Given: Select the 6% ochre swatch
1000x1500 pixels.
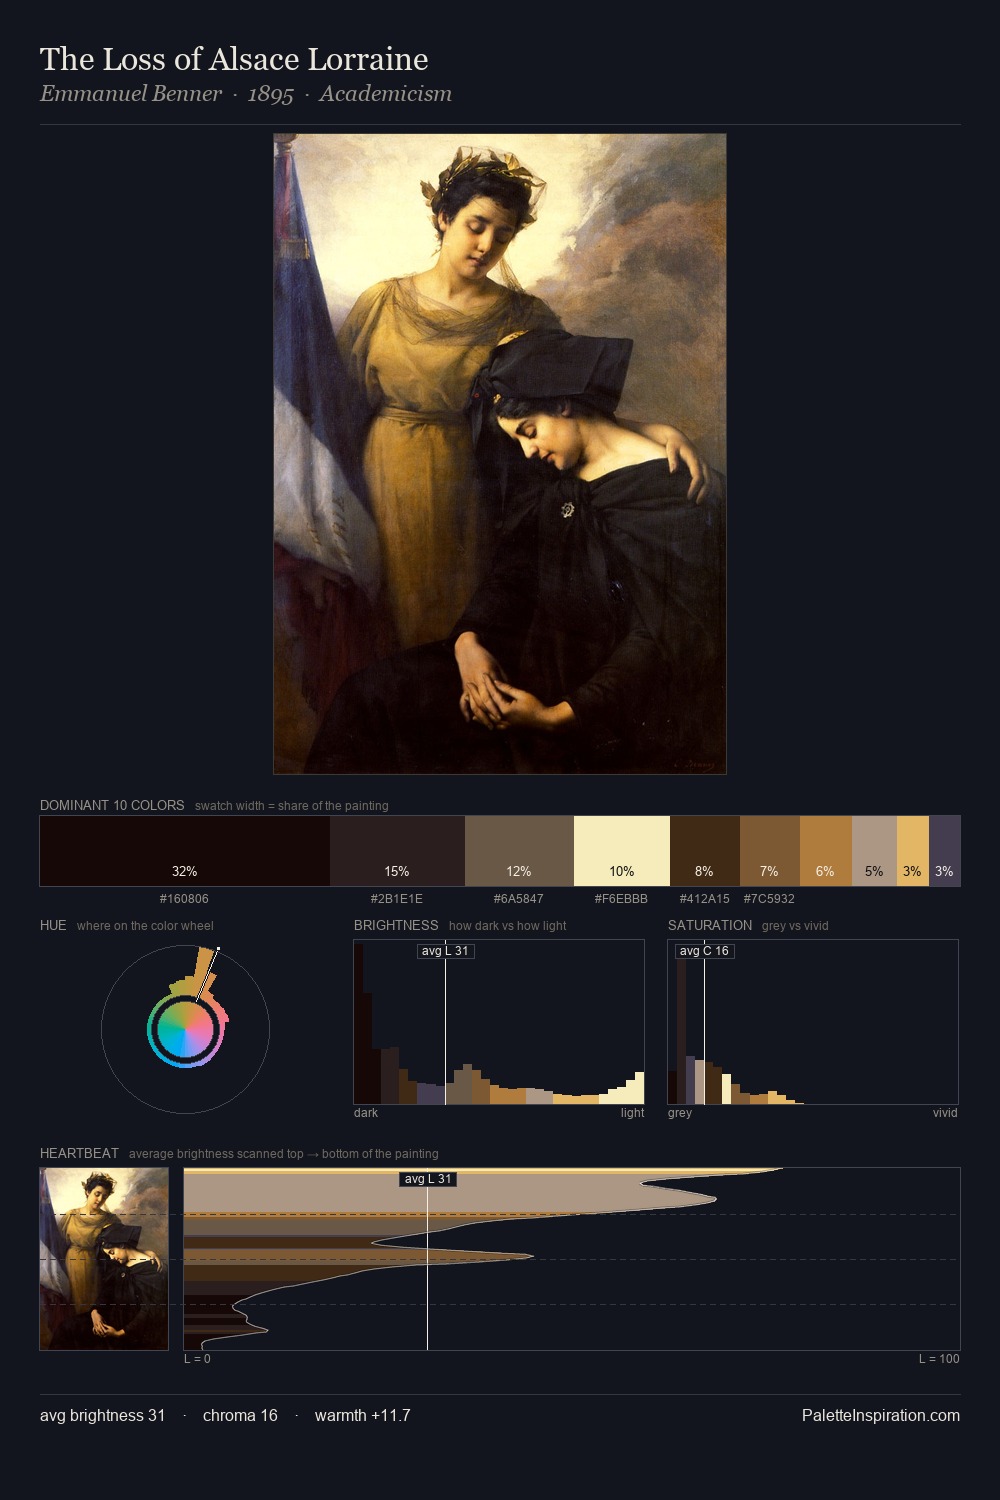Looking at the screenshot, I should tap(826, 851).
